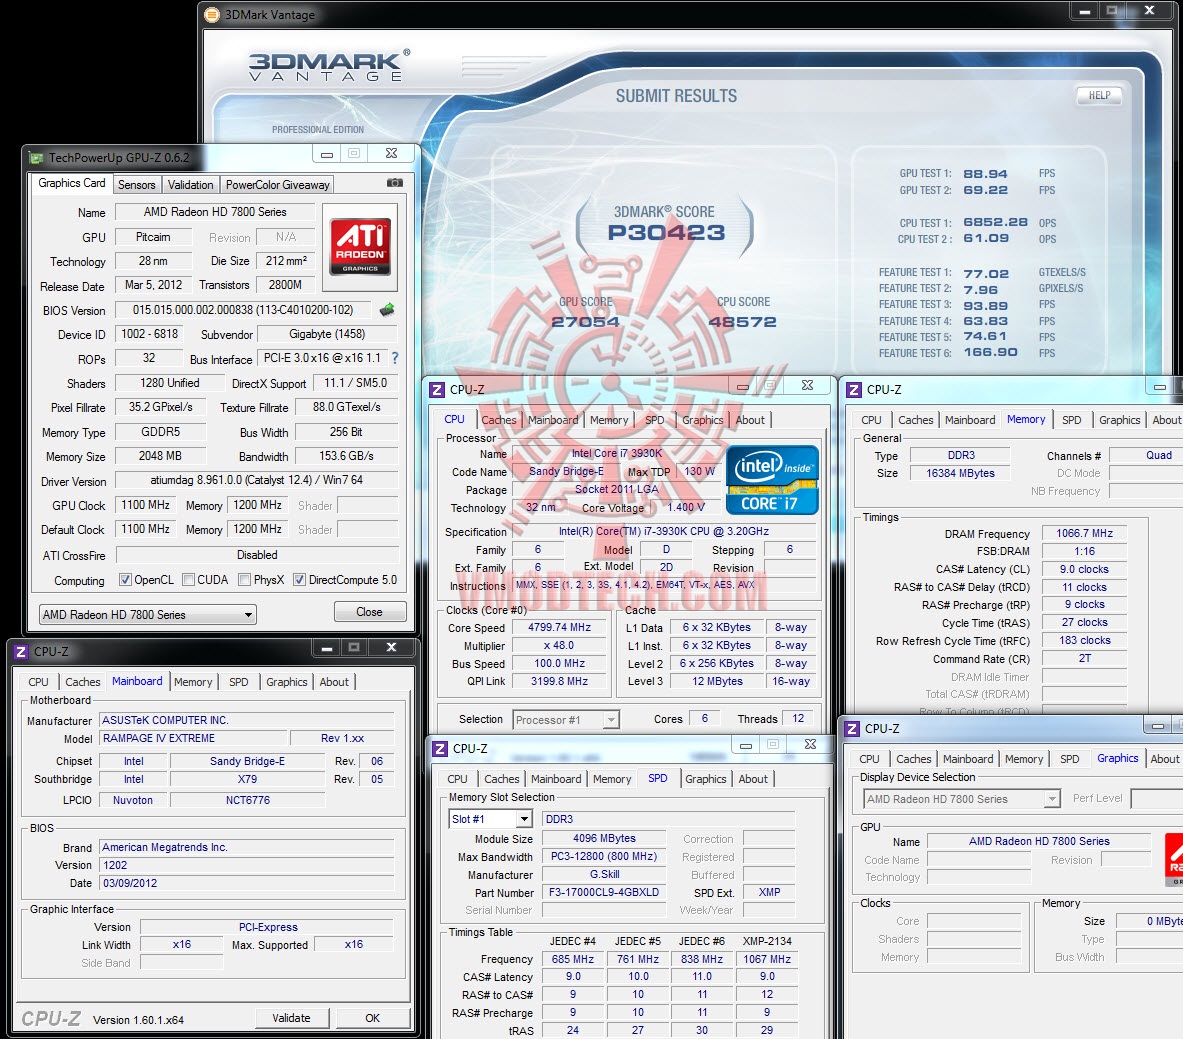Click the CPU-Z Graphics window title icon
Screen dimensions: 1183x1039
[x=852, y=729]
